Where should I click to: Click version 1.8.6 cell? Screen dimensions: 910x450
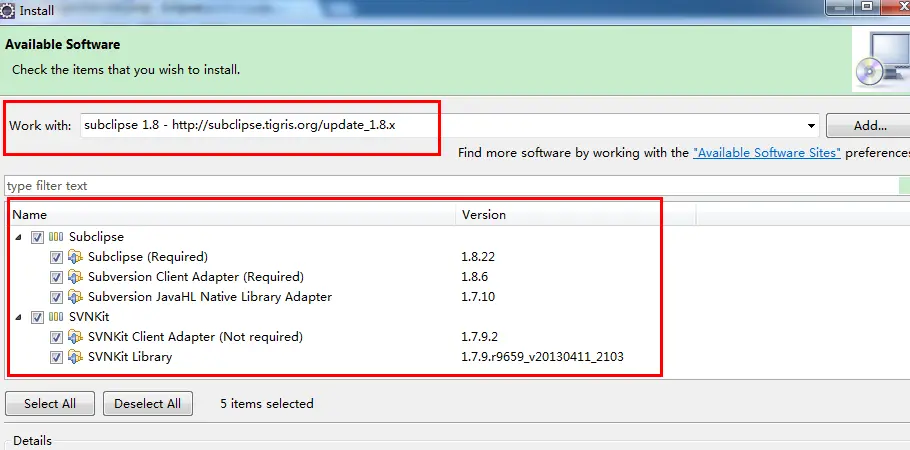tap(475, 276)
